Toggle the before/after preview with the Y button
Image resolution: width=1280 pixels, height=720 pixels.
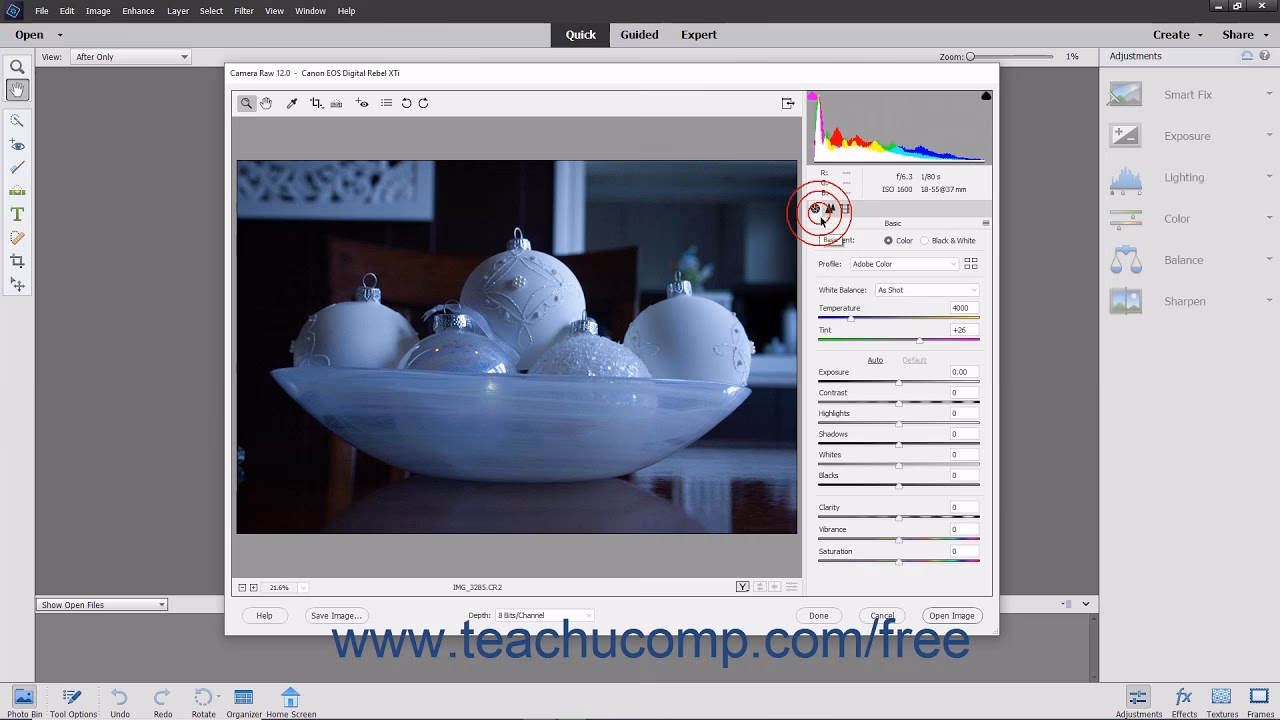click(742, 587)
